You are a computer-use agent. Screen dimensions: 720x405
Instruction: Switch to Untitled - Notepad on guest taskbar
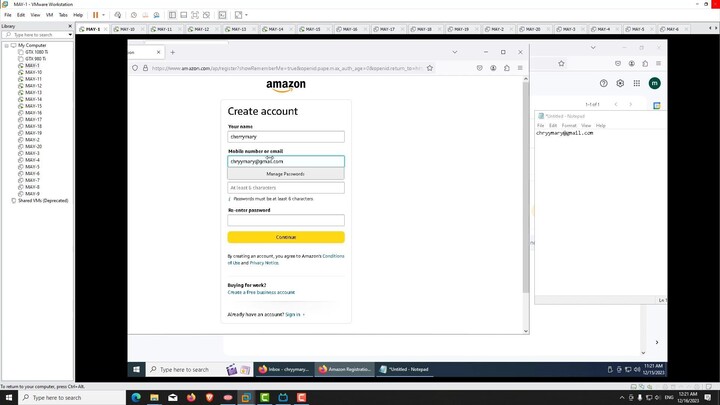(x=404, y=369)
